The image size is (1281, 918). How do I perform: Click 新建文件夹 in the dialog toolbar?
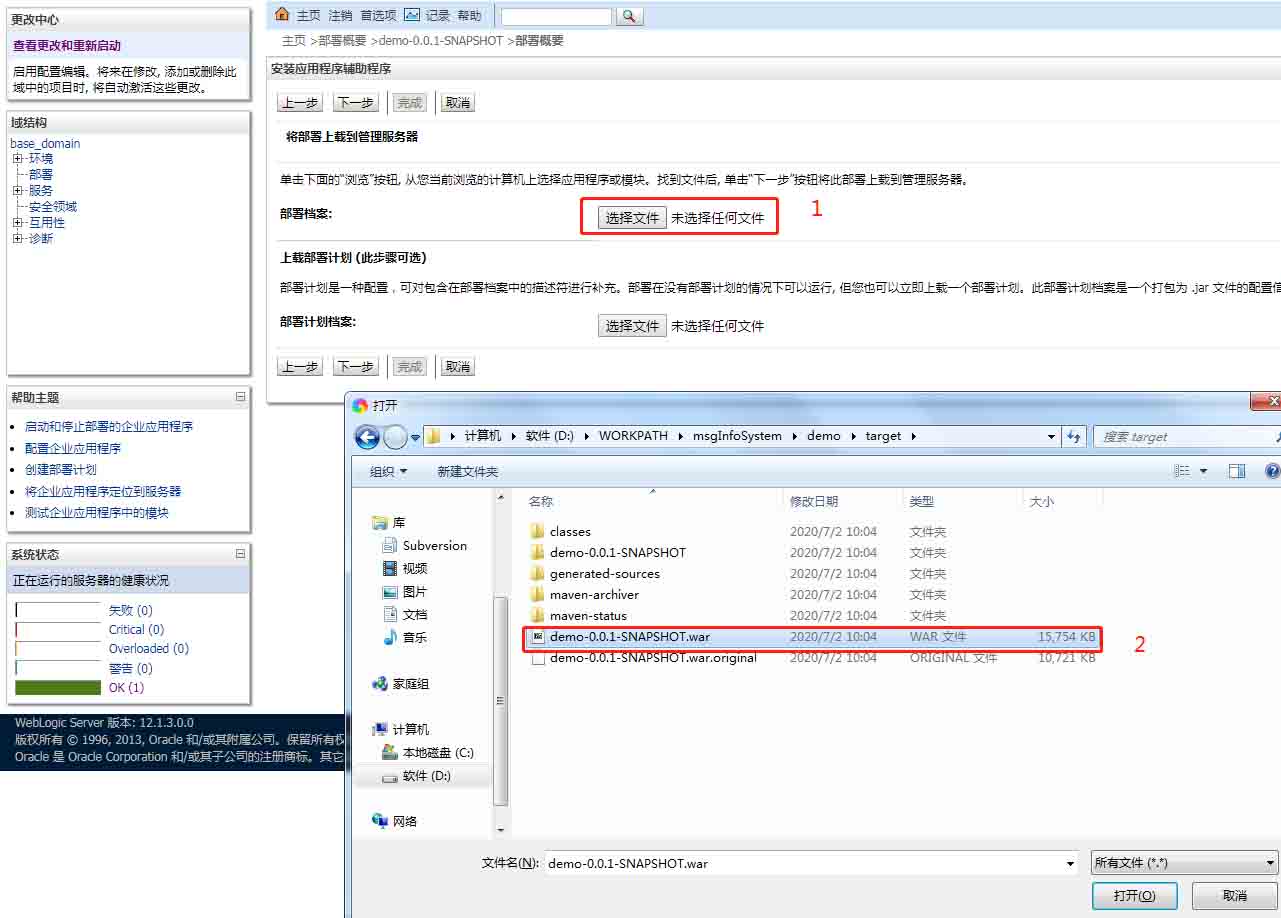click(467, 471)
